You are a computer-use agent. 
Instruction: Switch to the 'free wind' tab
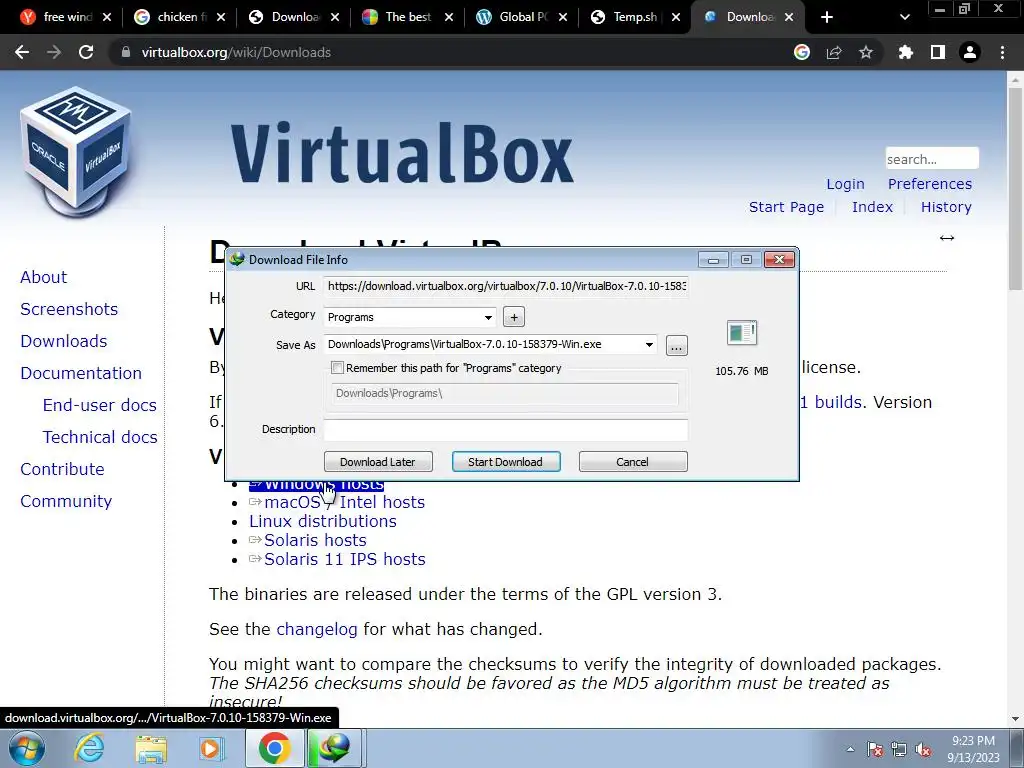59,17
